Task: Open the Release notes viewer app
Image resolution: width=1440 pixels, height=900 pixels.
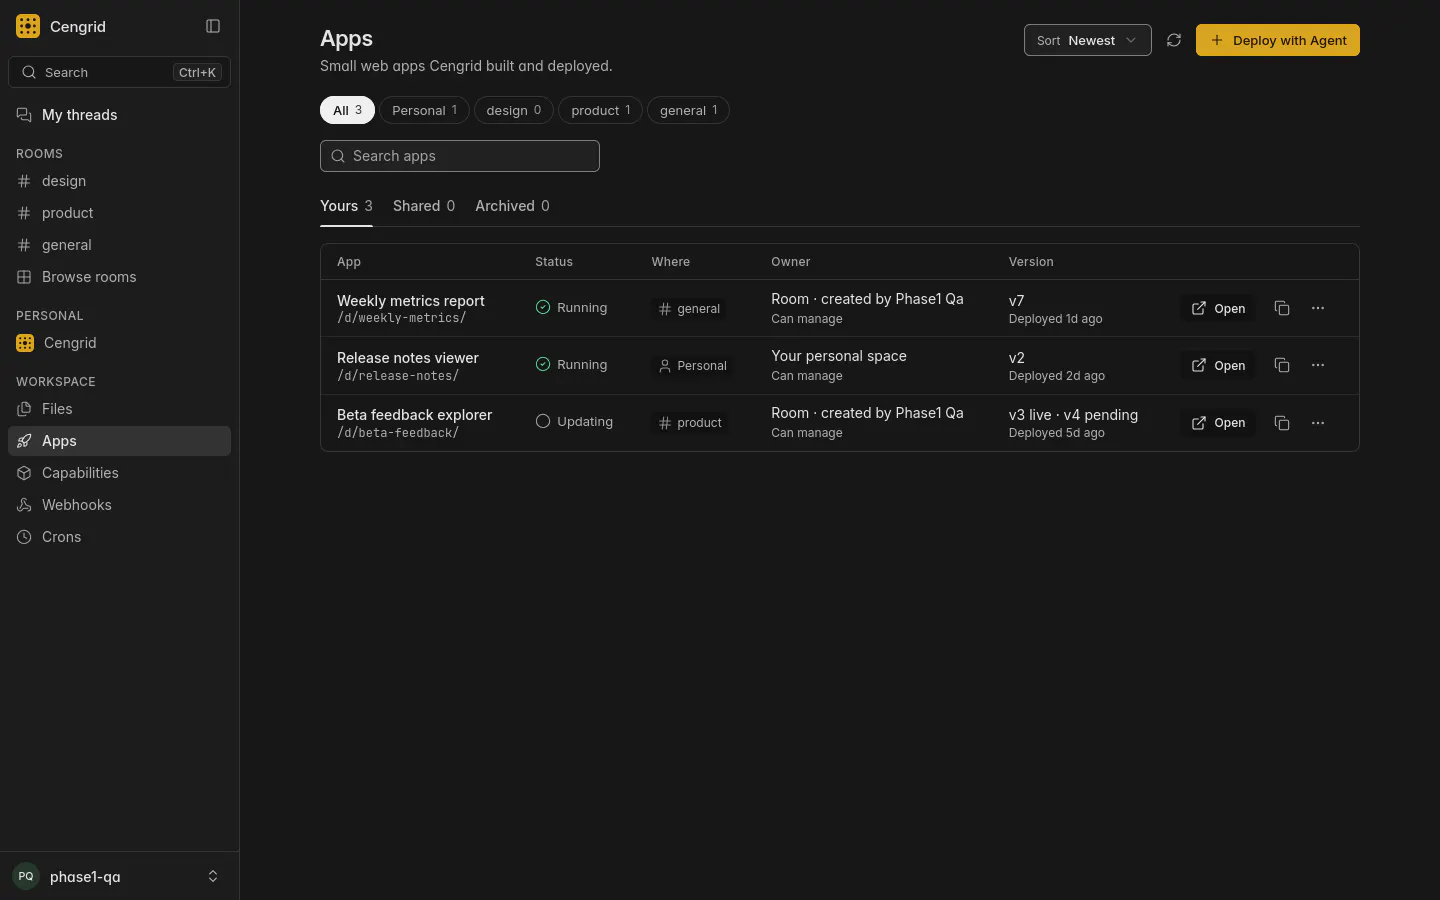Action: point(1218,365)
